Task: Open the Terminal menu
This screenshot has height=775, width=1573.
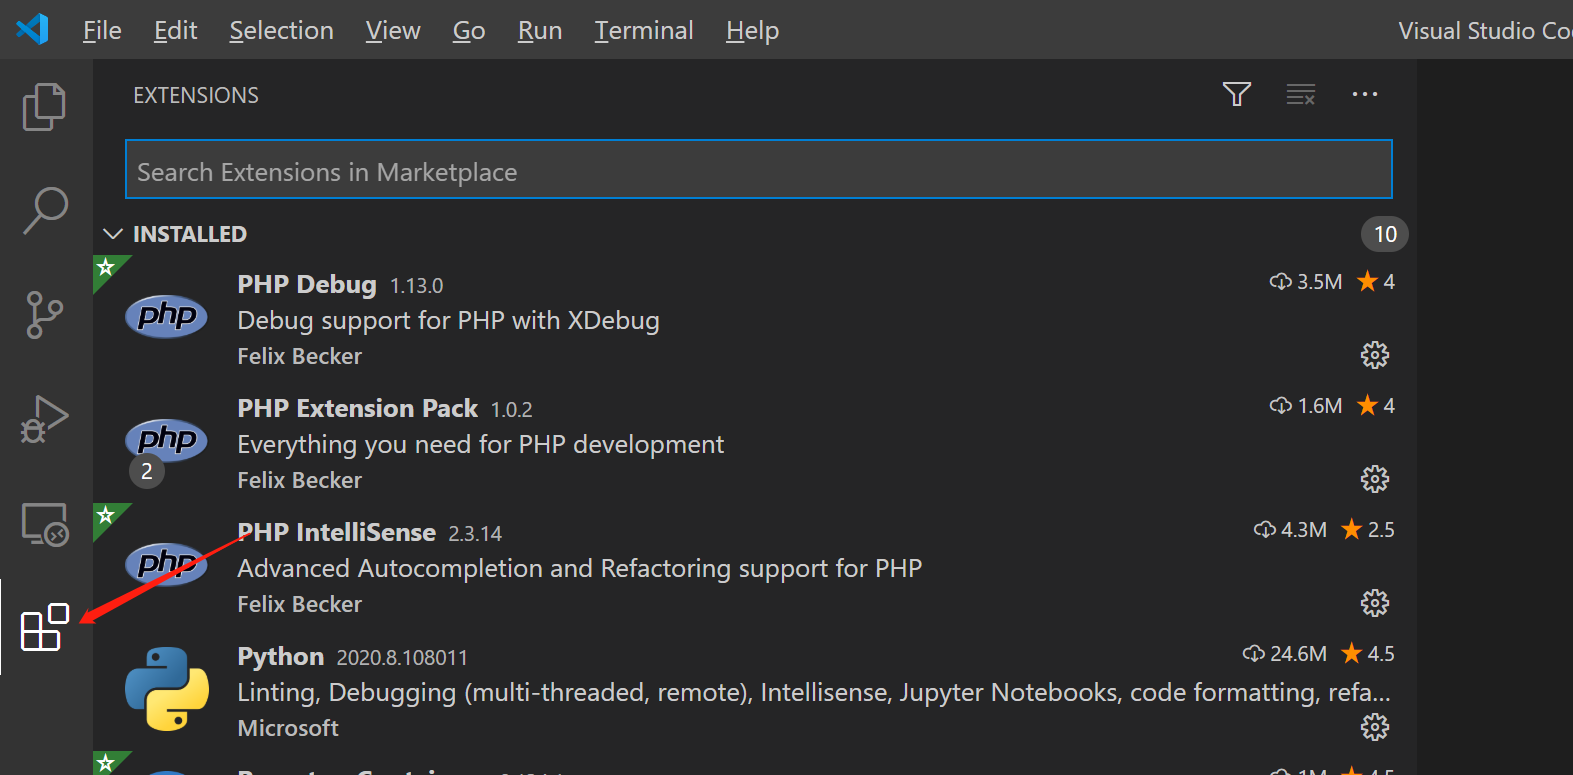Action: 643,31
